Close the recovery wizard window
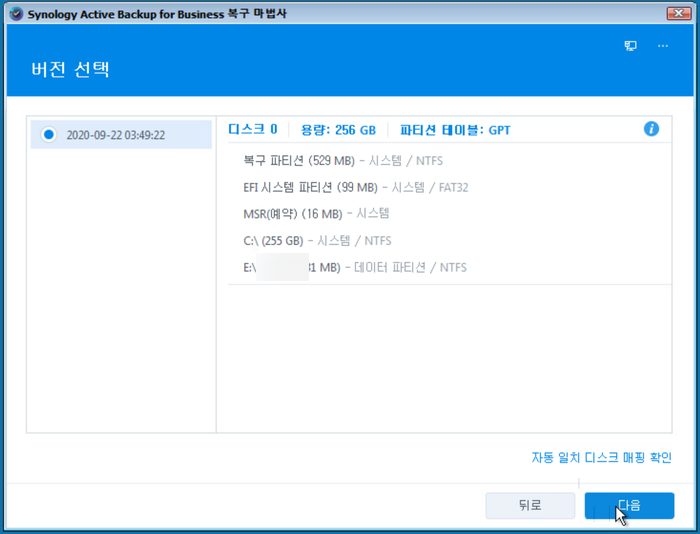This screenshot has width=700, height=534. click(679, 13)
